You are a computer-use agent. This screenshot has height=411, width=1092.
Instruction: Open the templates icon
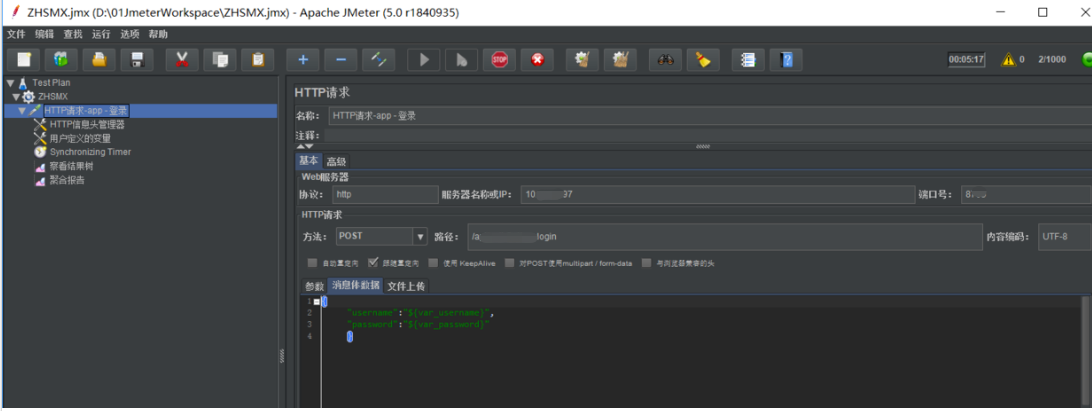click(x=61, y=60)
